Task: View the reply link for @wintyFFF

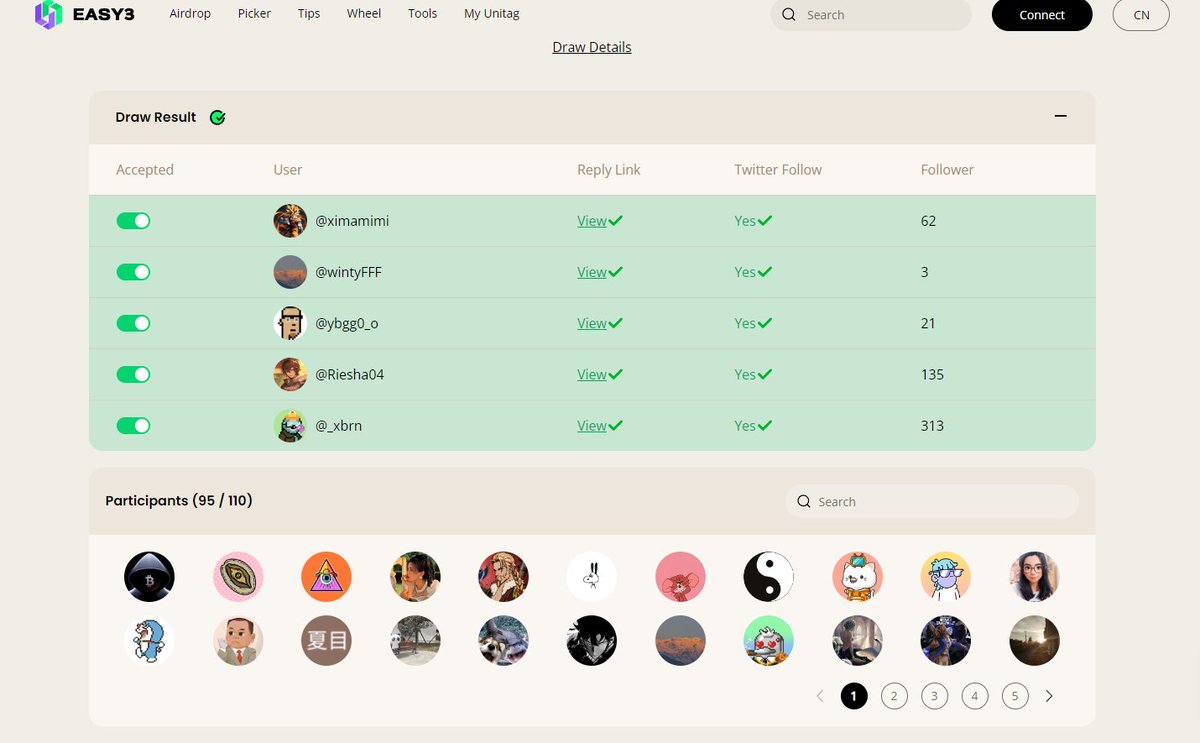Action: (592, 272)
